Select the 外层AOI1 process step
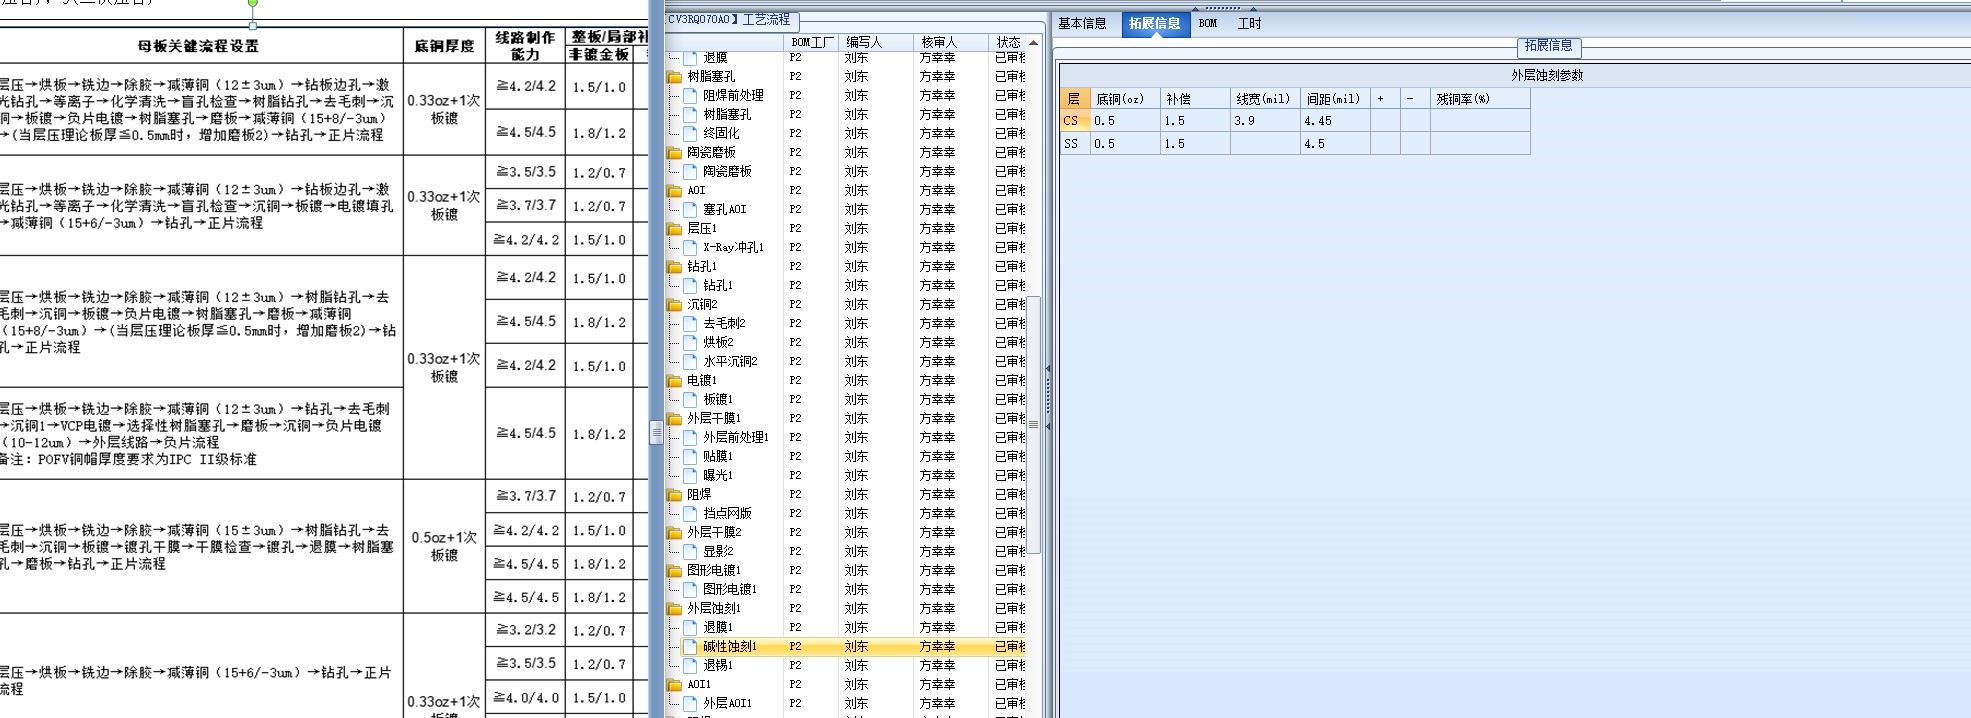The width and height of the screenshot is (1971, 718). pos(727,703)
